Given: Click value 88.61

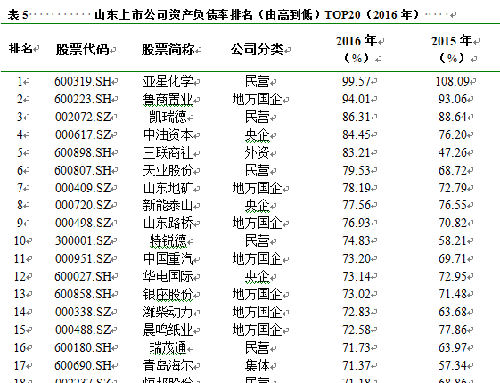Looking at the screenshot, I should [x=452, y=117].
